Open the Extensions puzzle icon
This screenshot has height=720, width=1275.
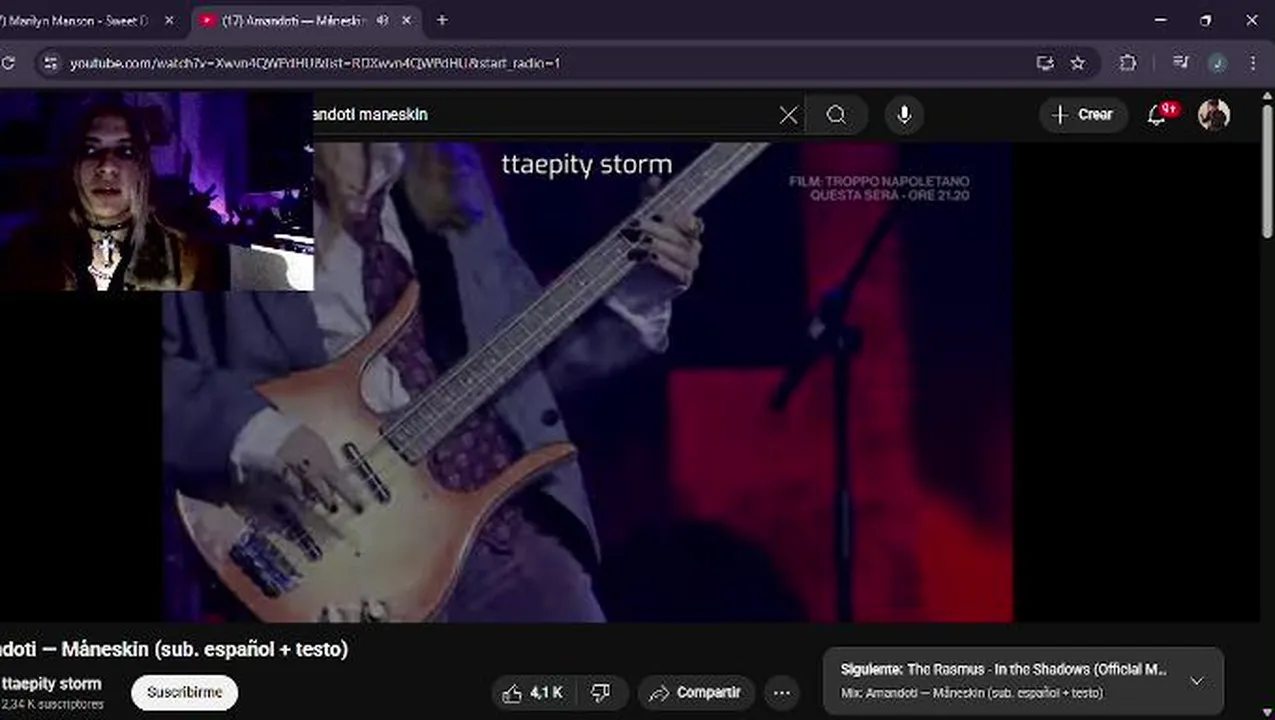tap(1128, 63)
